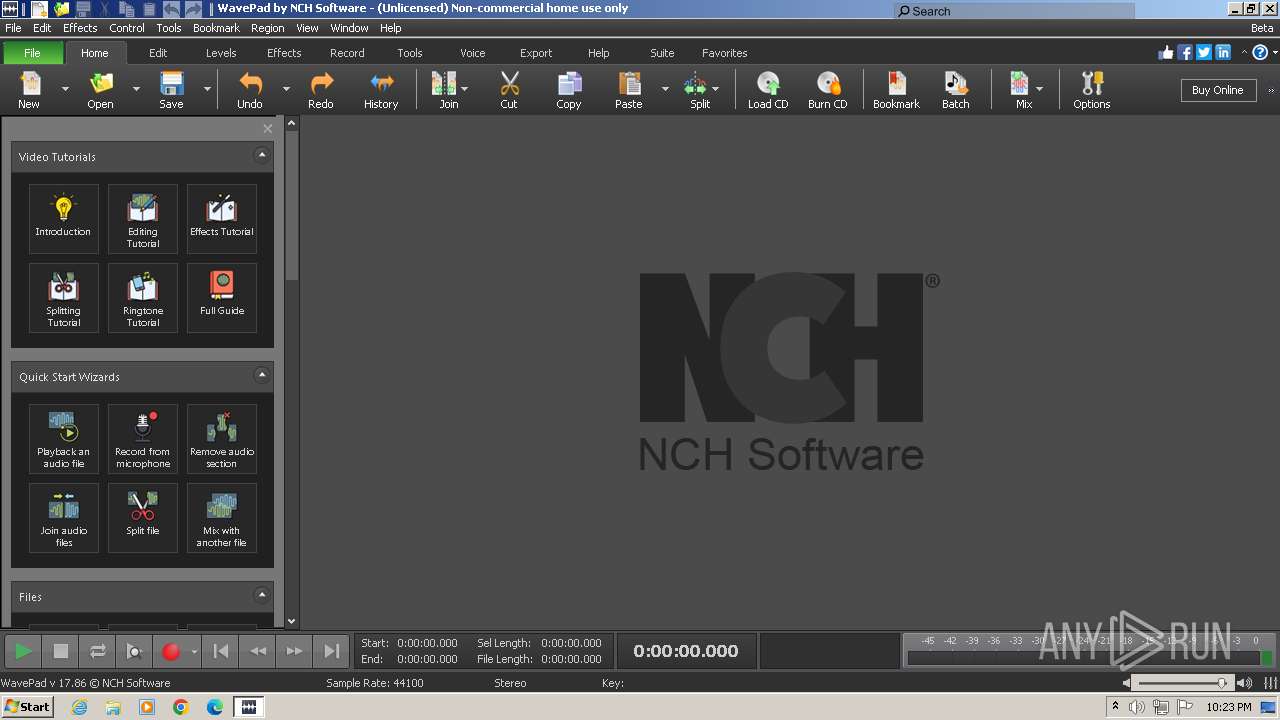Viewport: 1280px width, 720px height.
Task: Click the volume slider handle
Action: tap(1222, 683)
